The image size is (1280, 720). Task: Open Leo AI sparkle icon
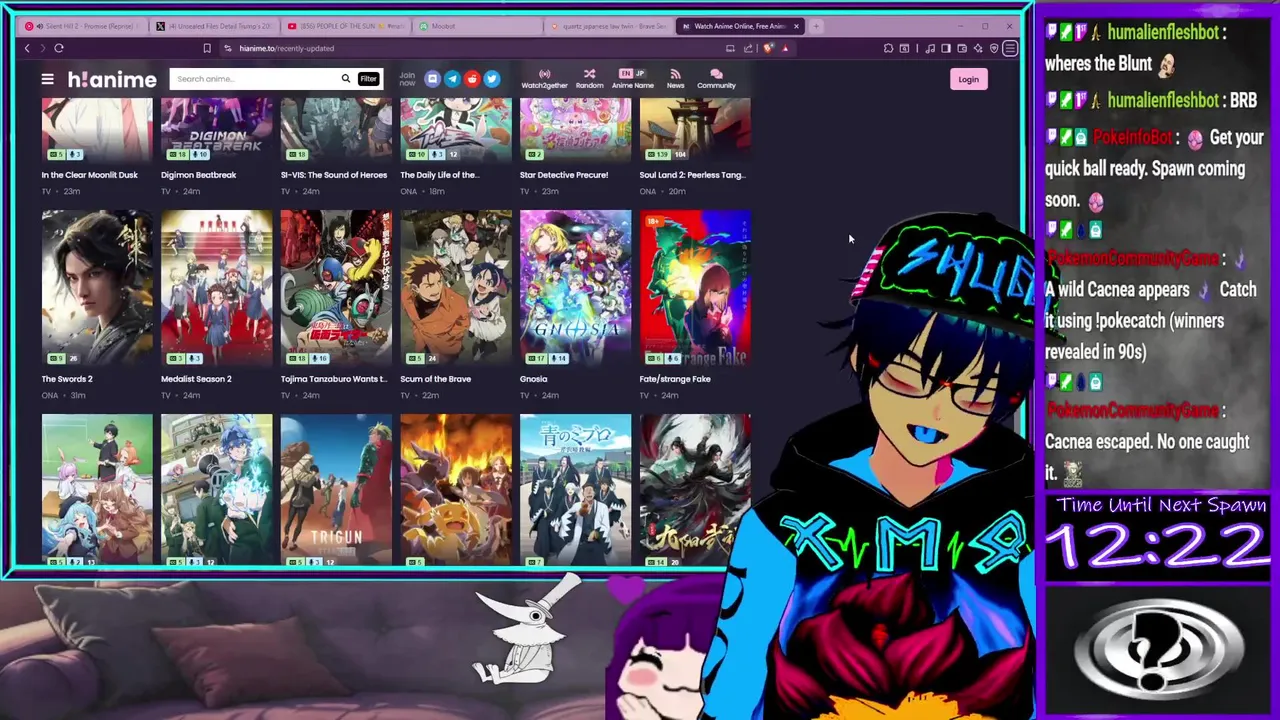coord(978,48)
